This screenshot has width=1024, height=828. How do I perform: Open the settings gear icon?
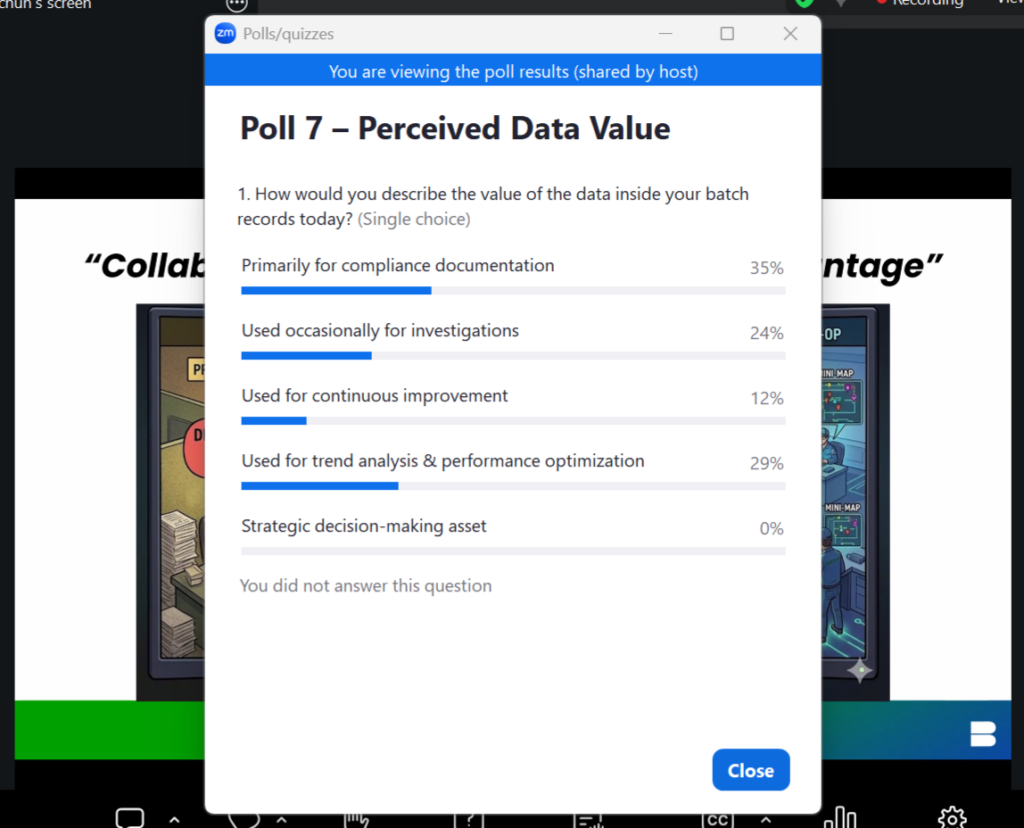(x=952, y=818)
